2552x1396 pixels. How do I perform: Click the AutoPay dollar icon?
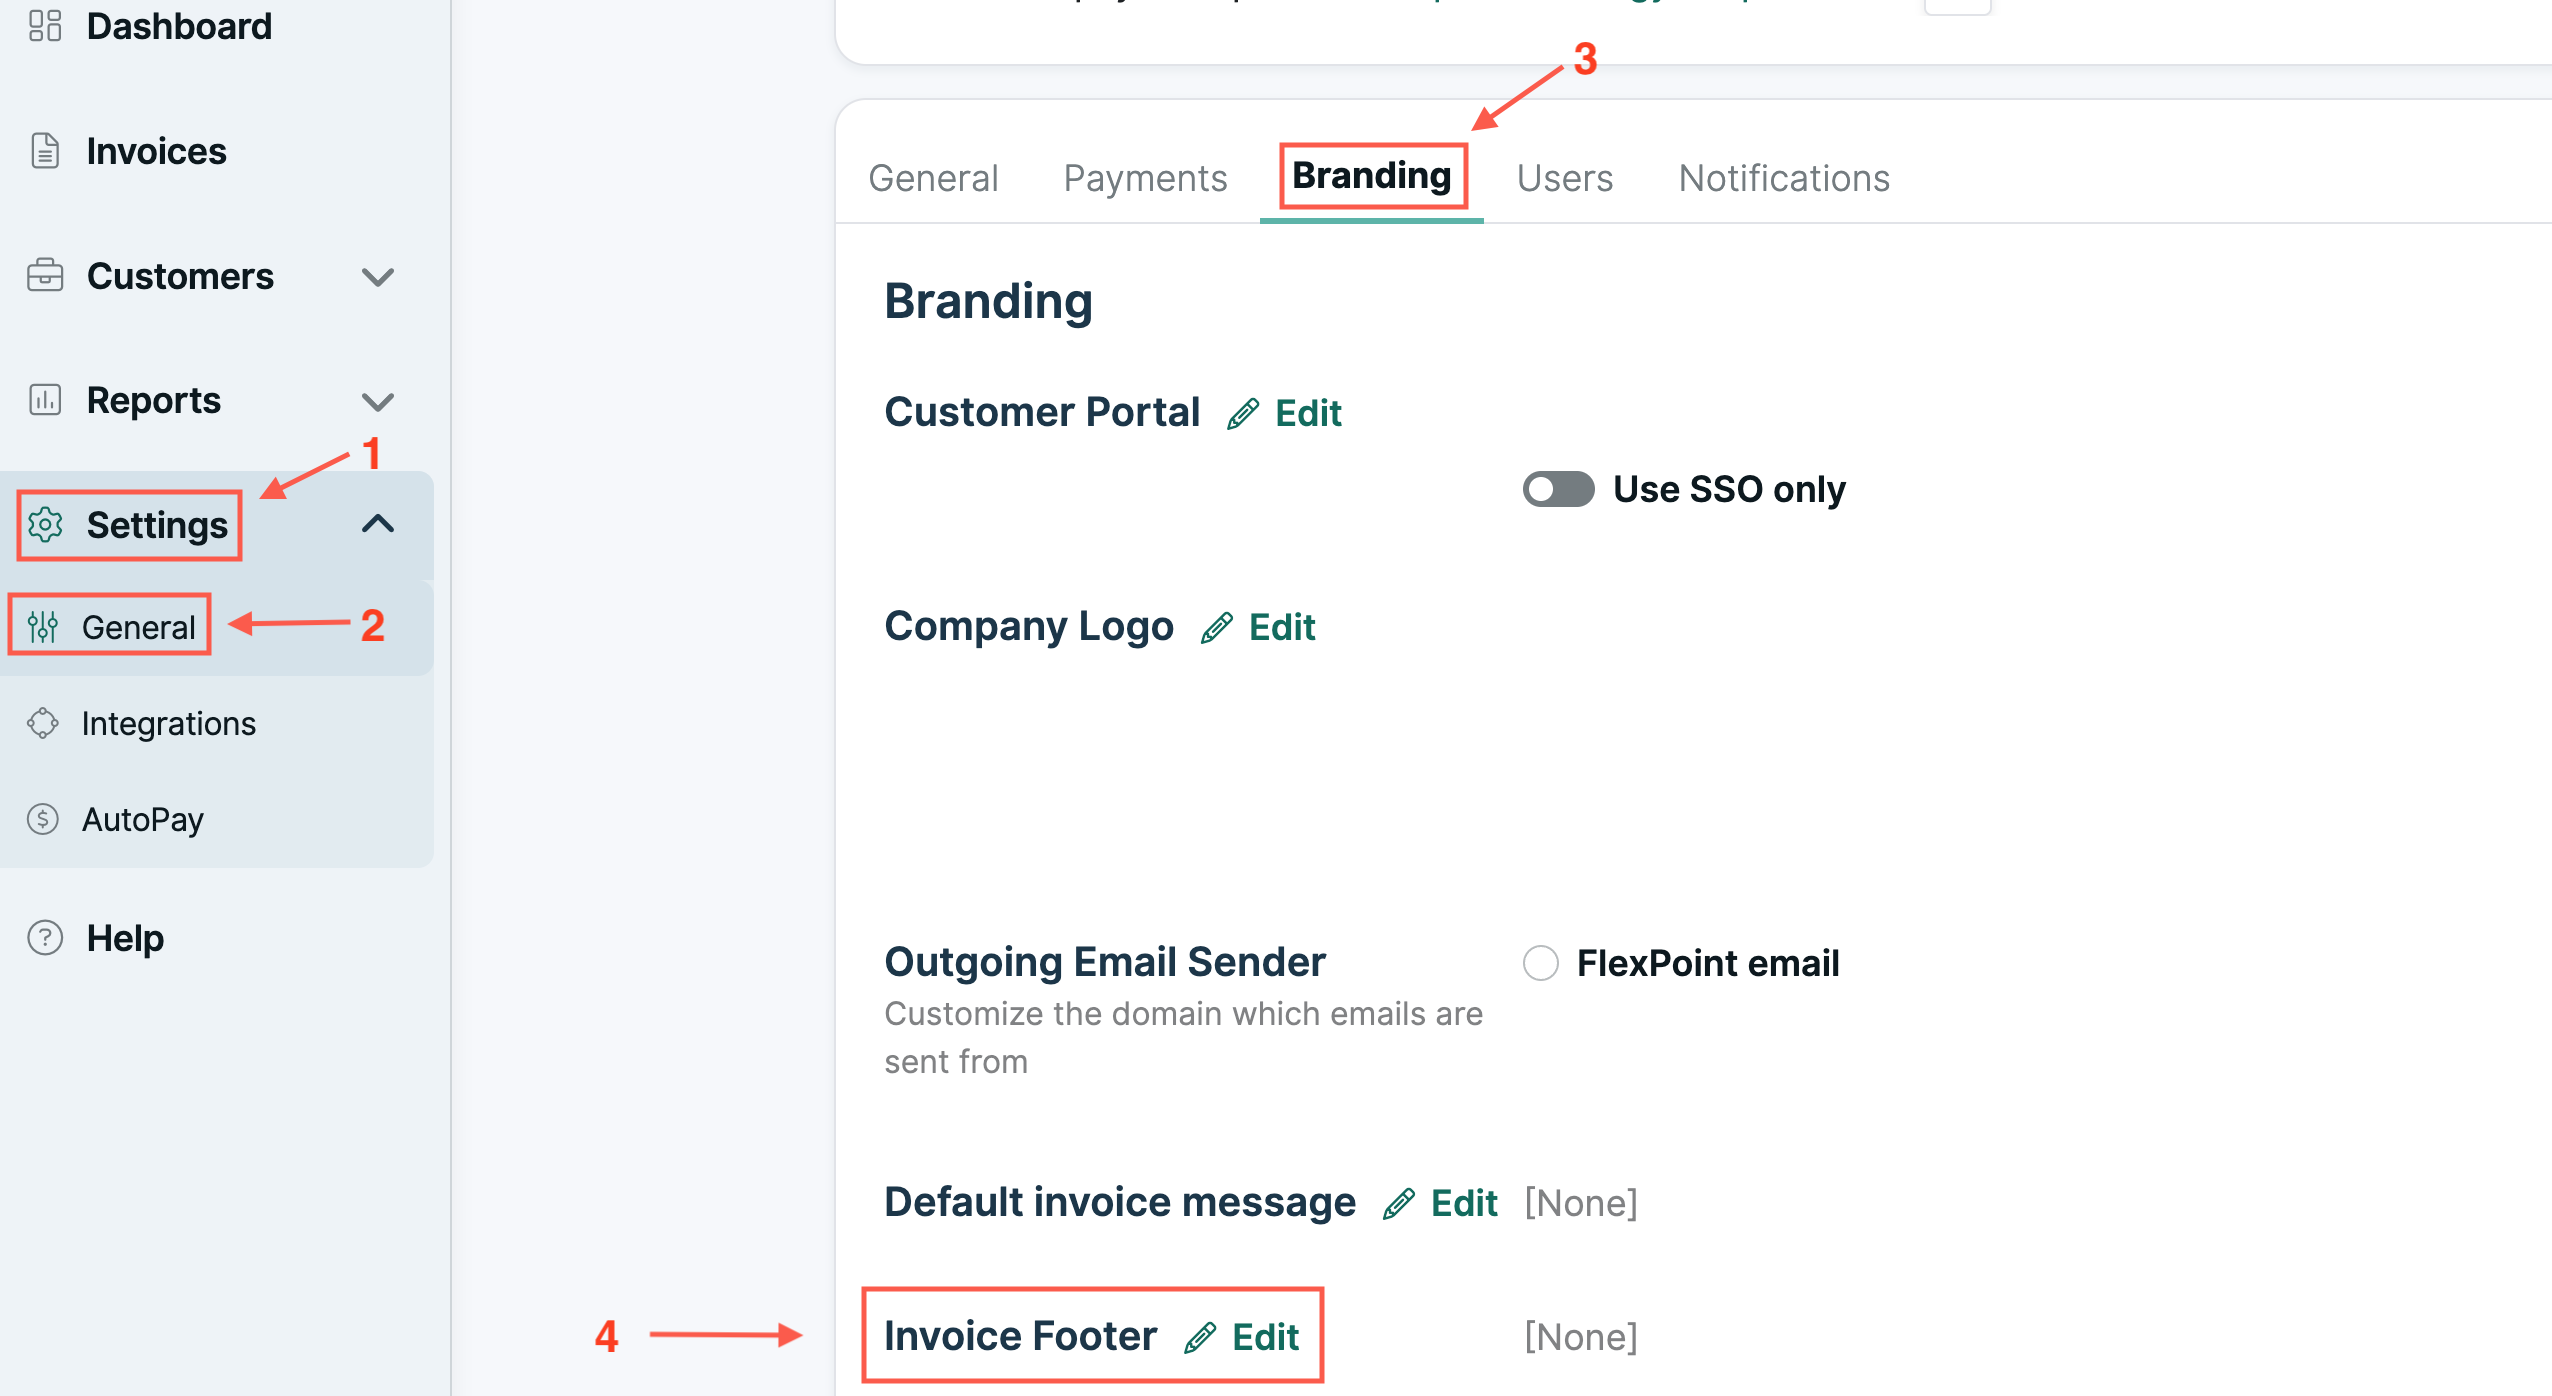coord(44,819)
